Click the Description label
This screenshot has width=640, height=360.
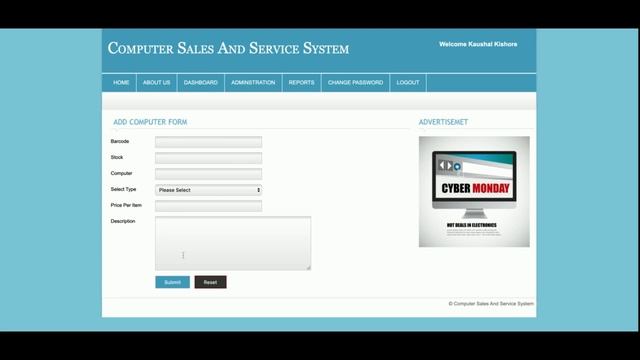123,221
